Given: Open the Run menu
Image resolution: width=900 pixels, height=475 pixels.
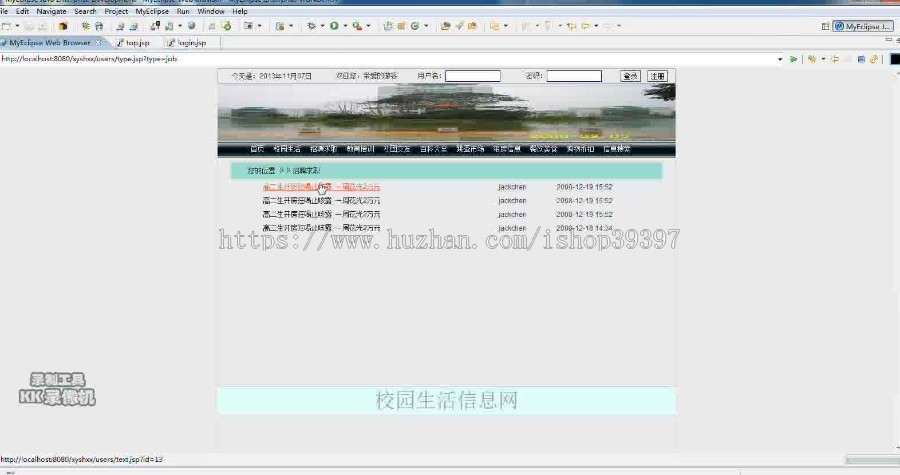Looking at the screenshot, I should pyautogui.click(x=183, y=11).
